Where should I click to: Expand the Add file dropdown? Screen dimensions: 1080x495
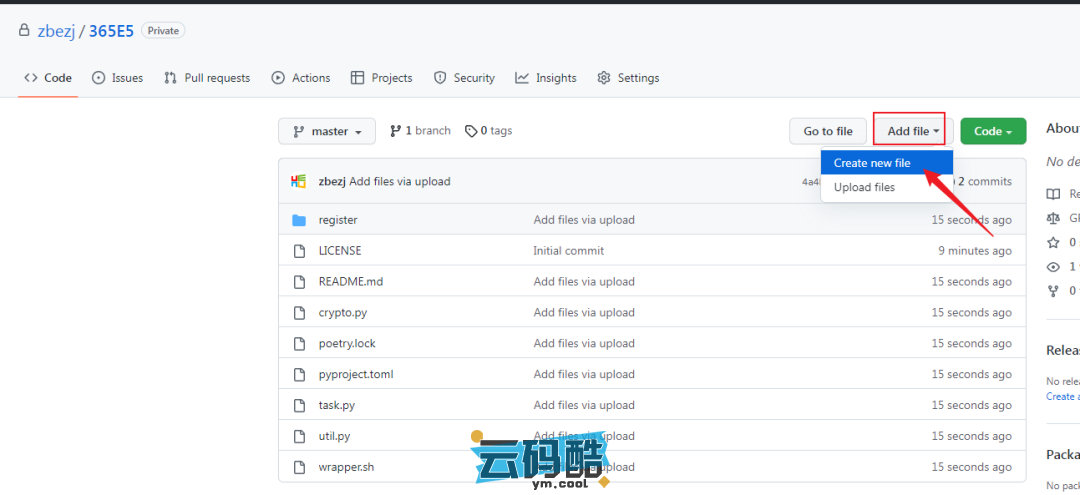pyautogui.click(x=913, y=131)
